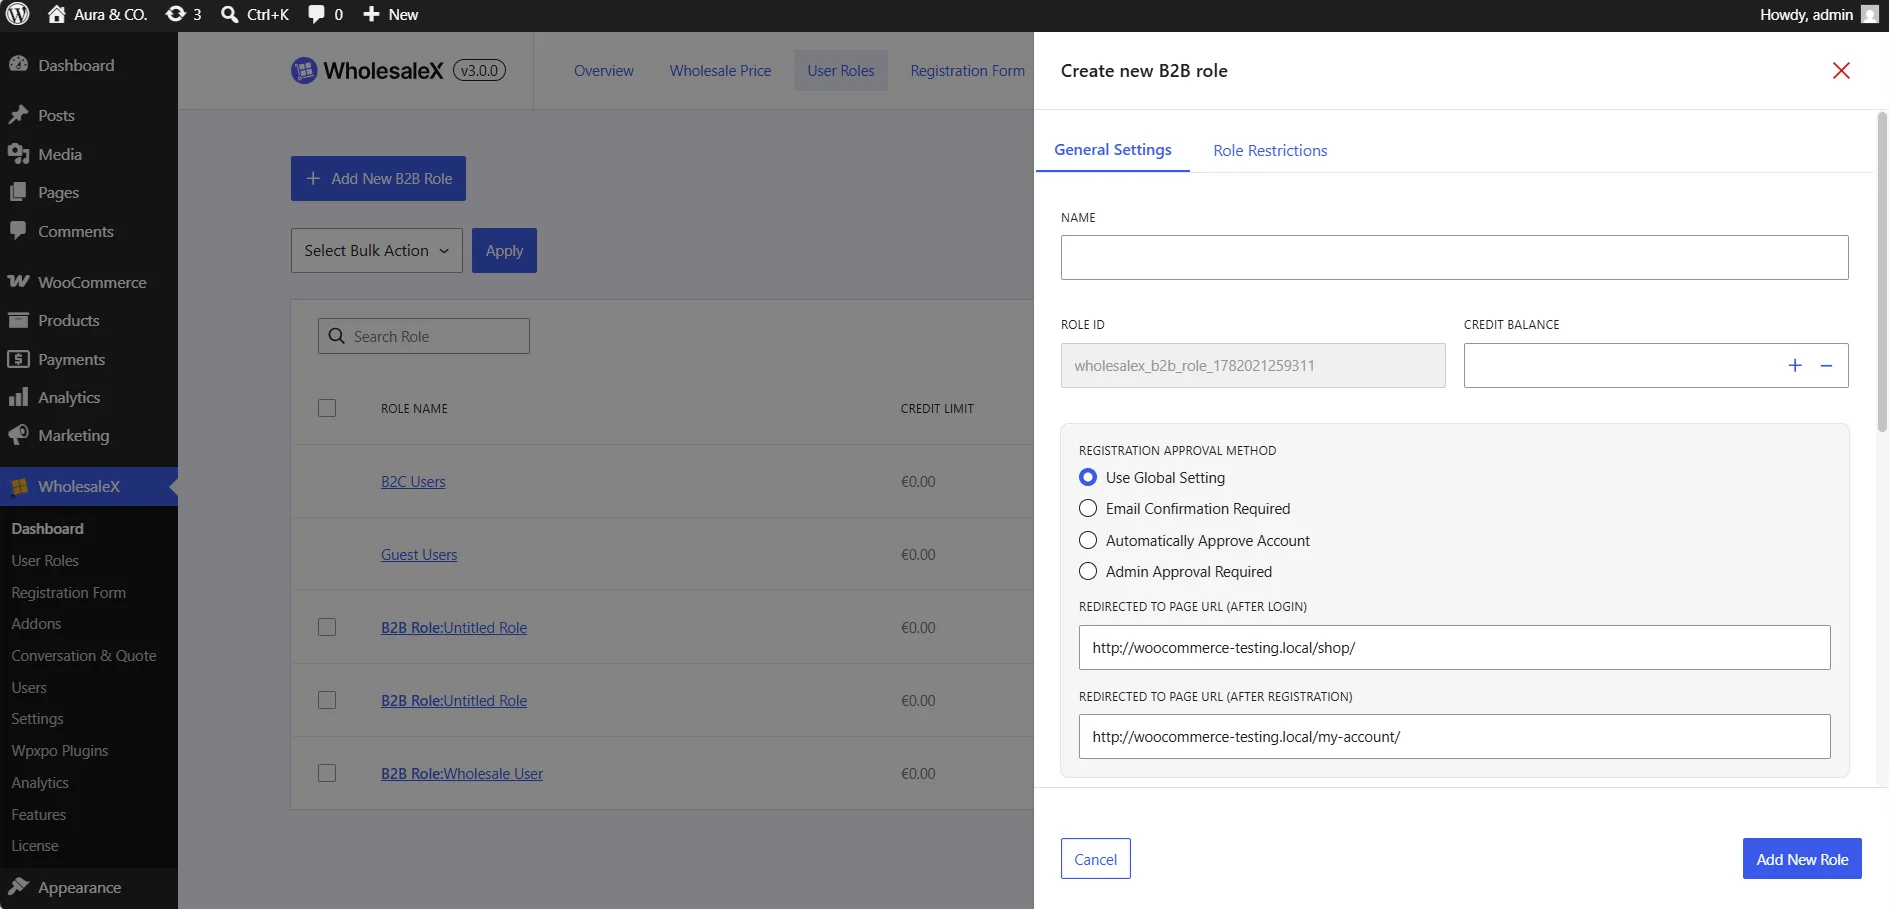Check the B2B Role:Wholesale User row
This screenshot has width=1890, height=909.
[x=327, y=773]
